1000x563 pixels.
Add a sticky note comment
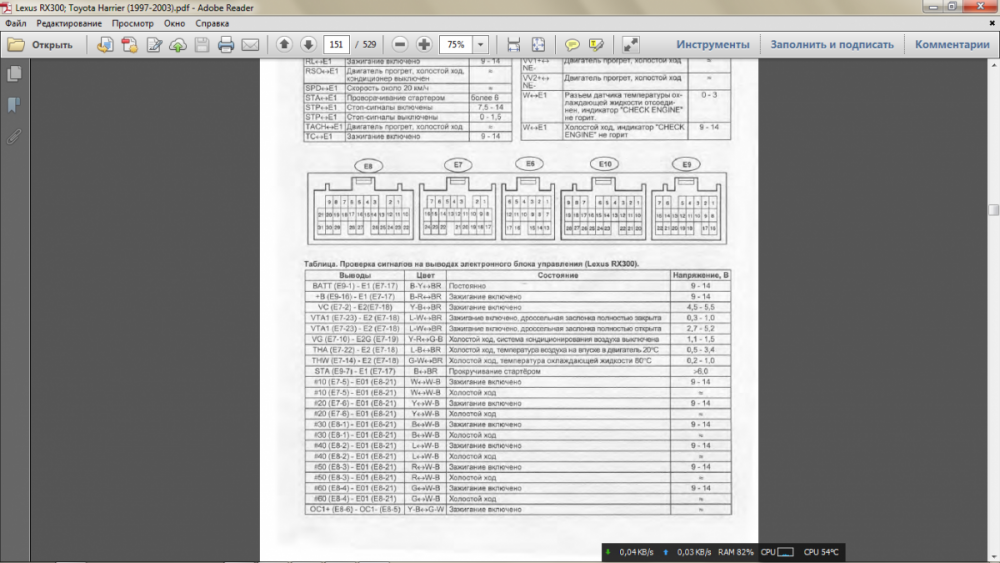572,45
